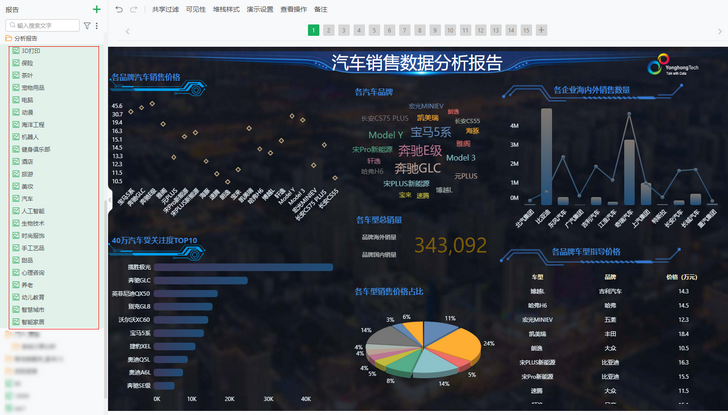Click the report icon beside 宠物用品
Screen dimensions: 728x415
point(16,87)
